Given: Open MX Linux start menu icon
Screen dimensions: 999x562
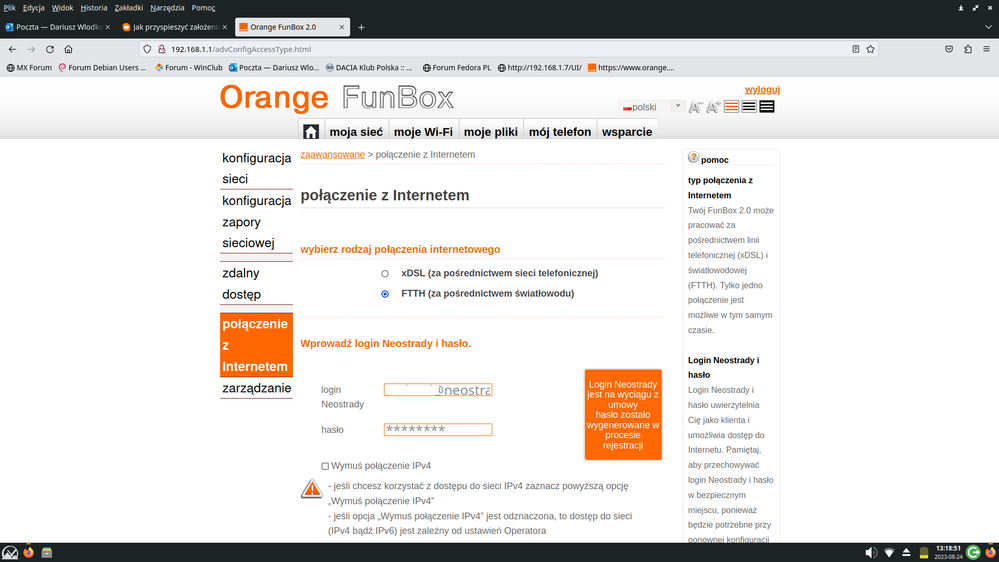Looking at the screenshot, I should 10,552.
